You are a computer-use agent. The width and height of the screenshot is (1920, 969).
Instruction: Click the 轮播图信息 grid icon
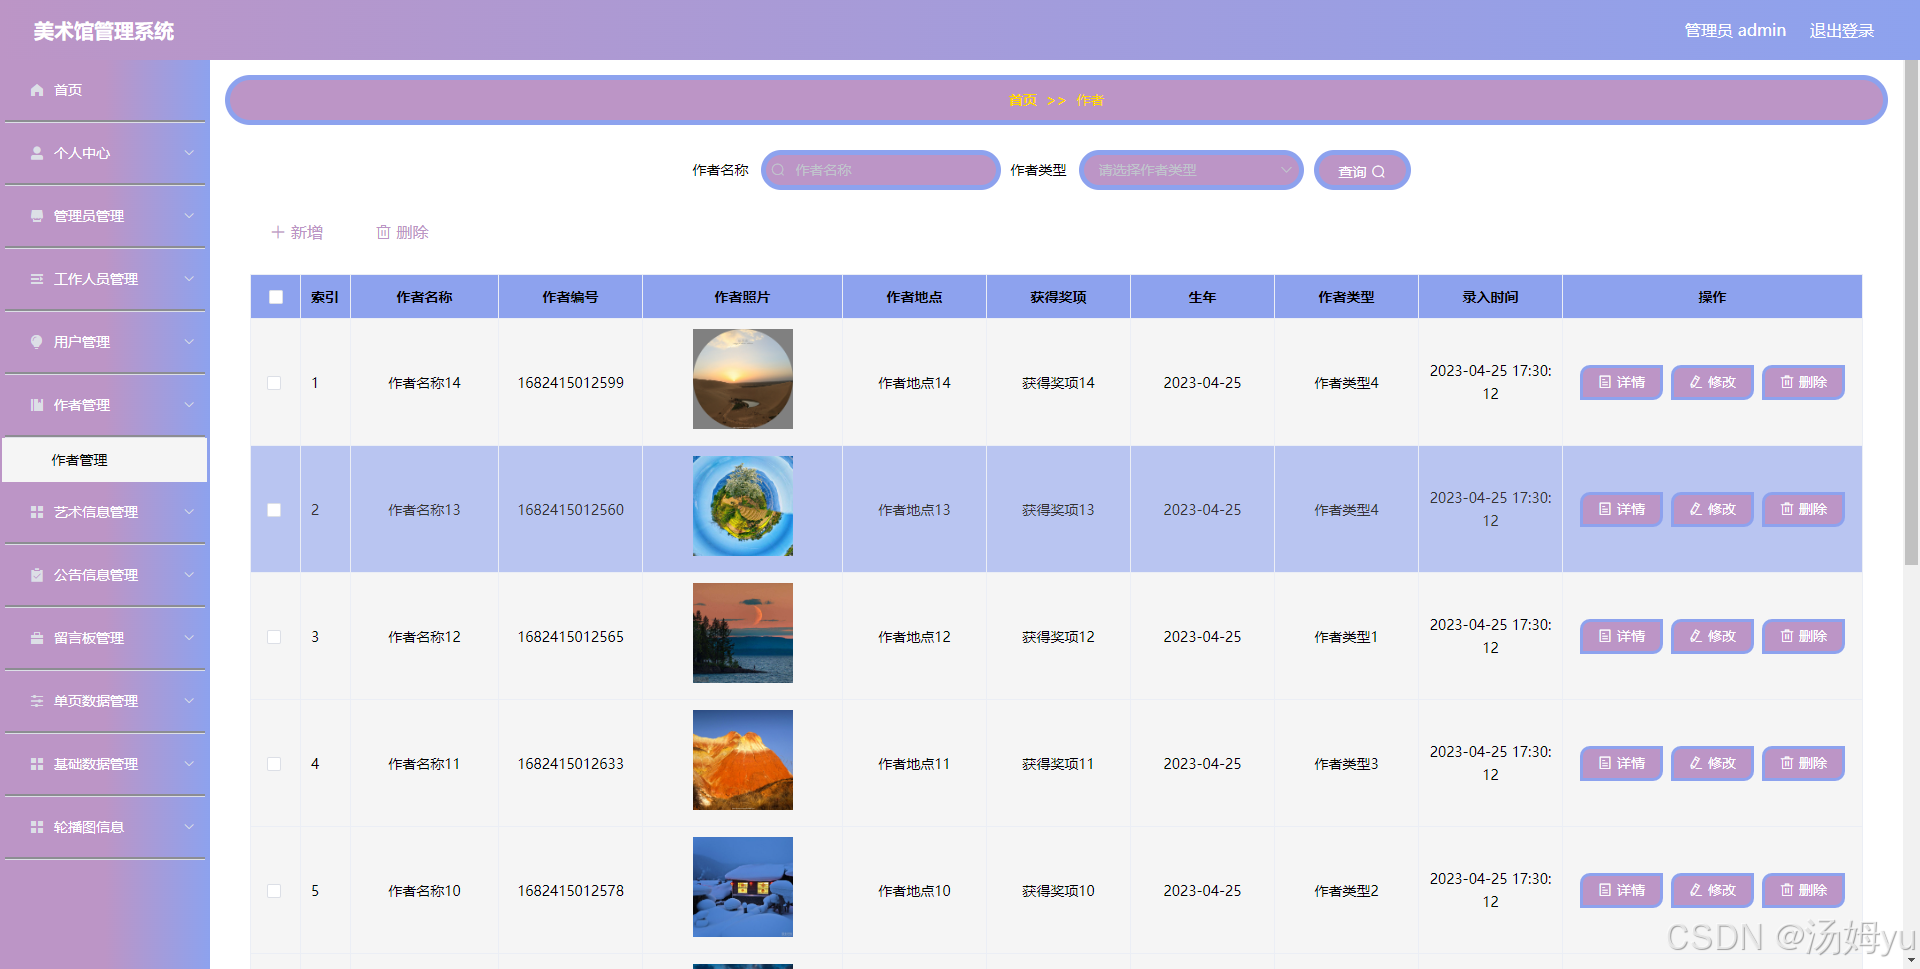37,827
